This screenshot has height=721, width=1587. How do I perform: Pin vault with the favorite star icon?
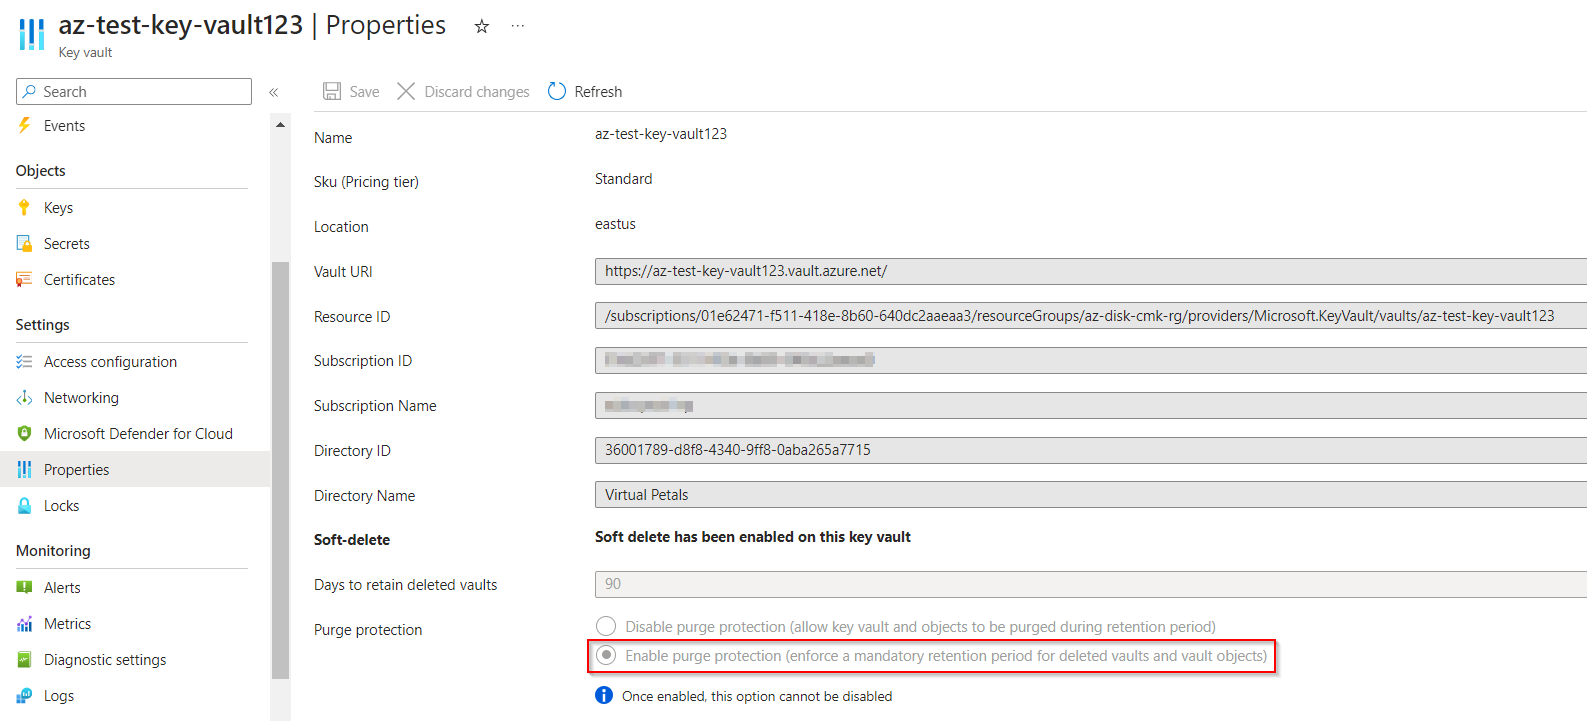(482, 27)
